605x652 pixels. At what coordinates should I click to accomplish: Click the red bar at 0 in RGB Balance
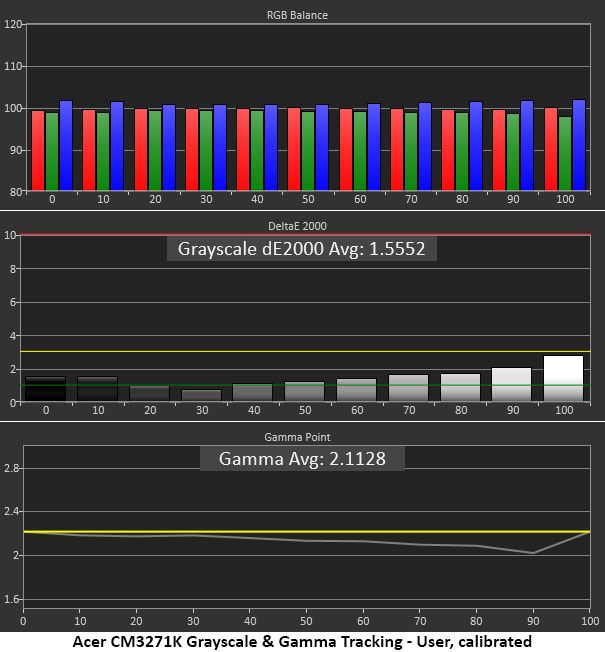[x=38, y=151]
